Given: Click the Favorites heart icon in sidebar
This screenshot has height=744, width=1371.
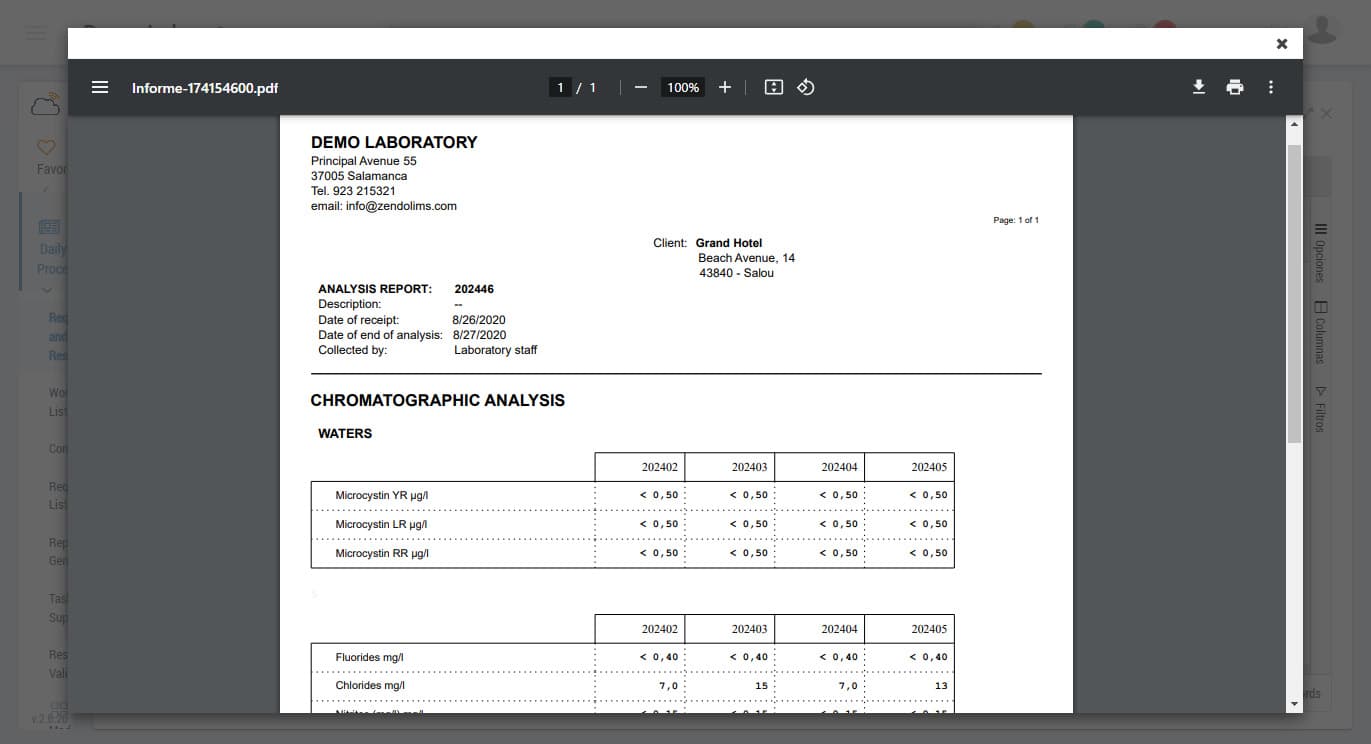Looking at the screenshot, I should [x=46, y=148].
